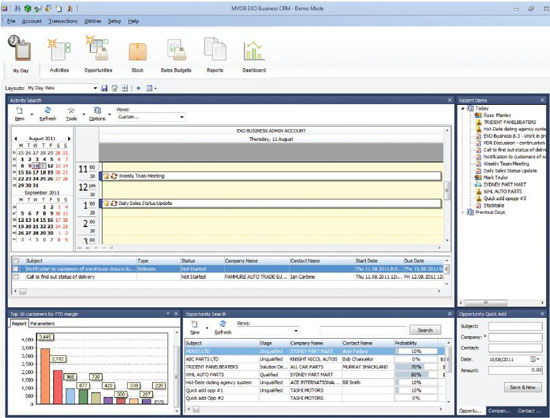Image resolution: width=550 pixels, height=418 pixels.
Task: Open date picker calendar icon in Quick Add
Action: click(533, 359)
